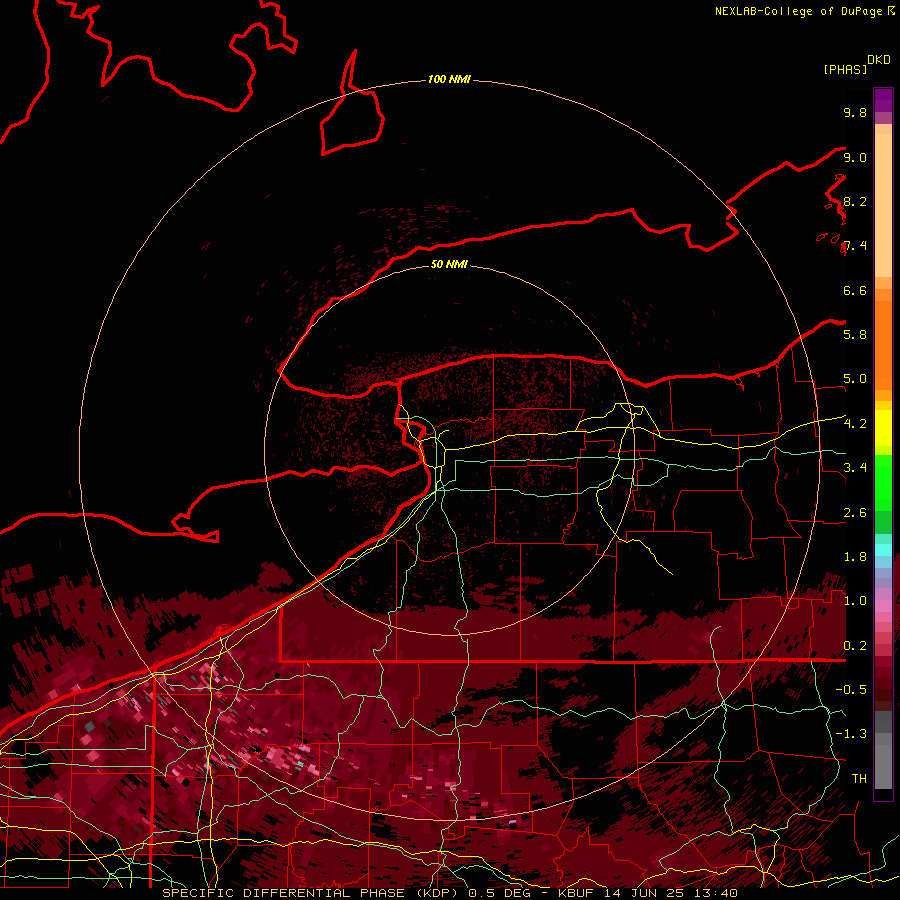Click the [PHAS] unit label

coord(844,69)
